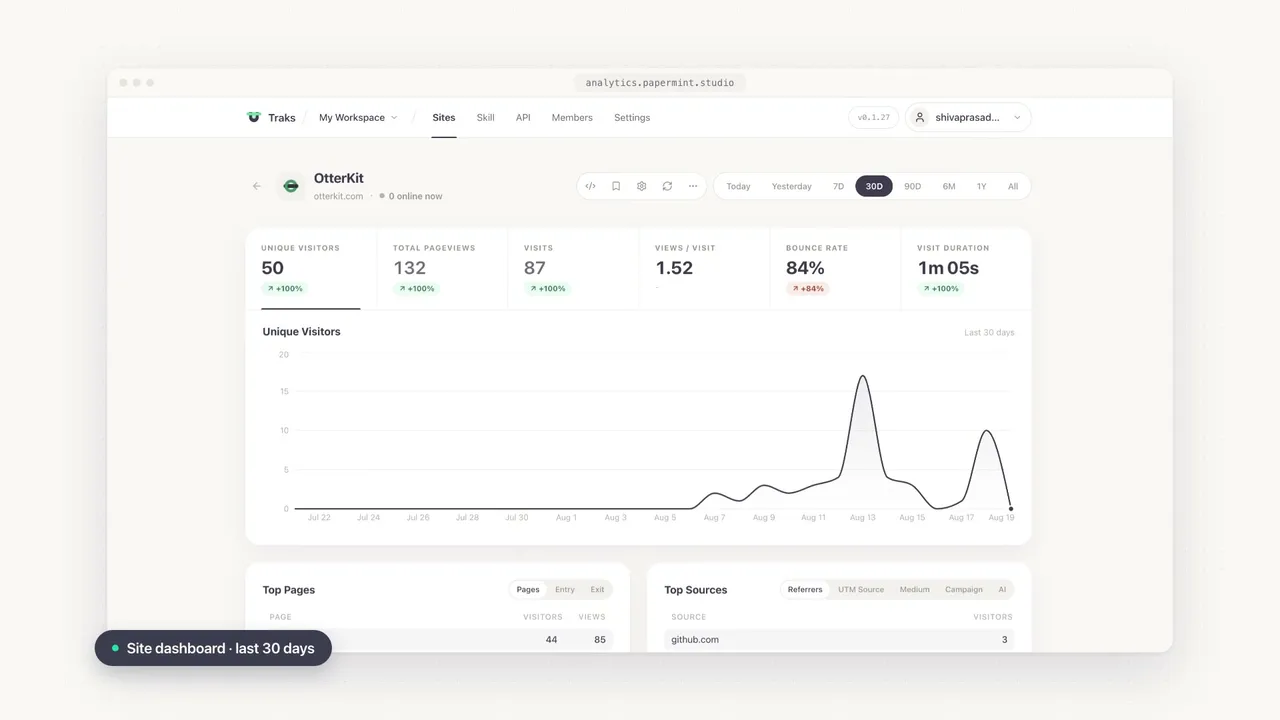The image size is (1280, 720).
Task: Select the Views / Visit metric card
Action: click(704, 269)
